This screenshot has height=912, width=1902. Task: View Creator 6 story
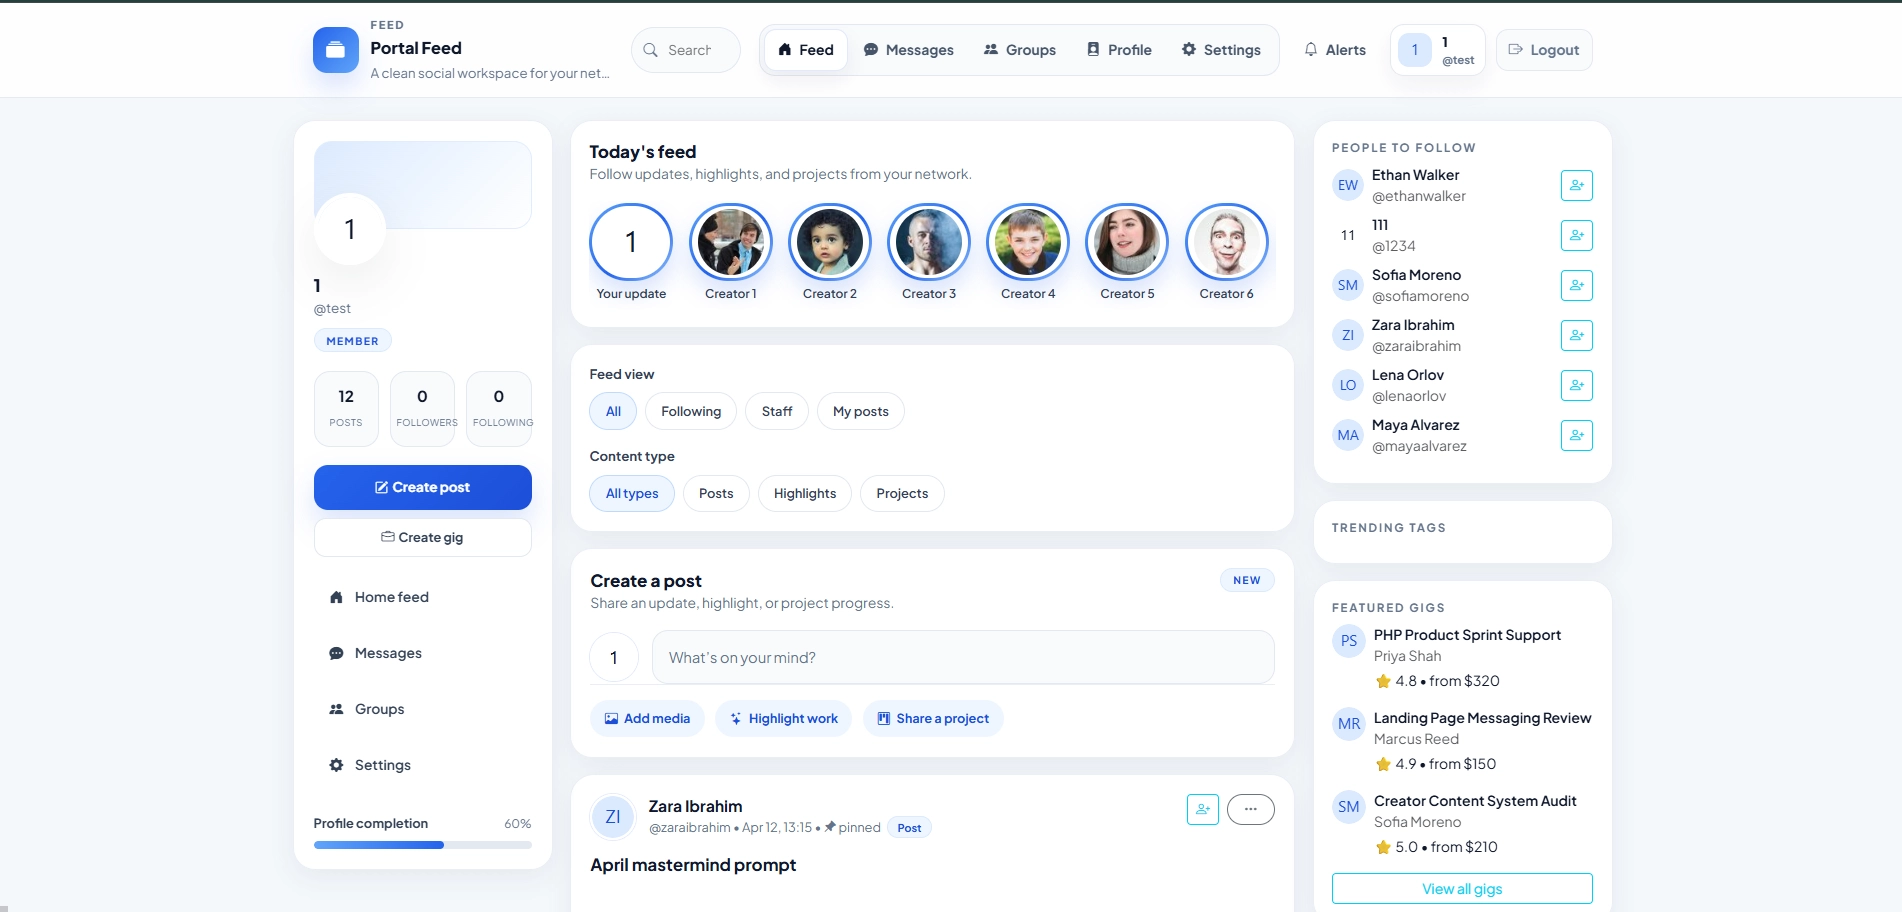1227,242
